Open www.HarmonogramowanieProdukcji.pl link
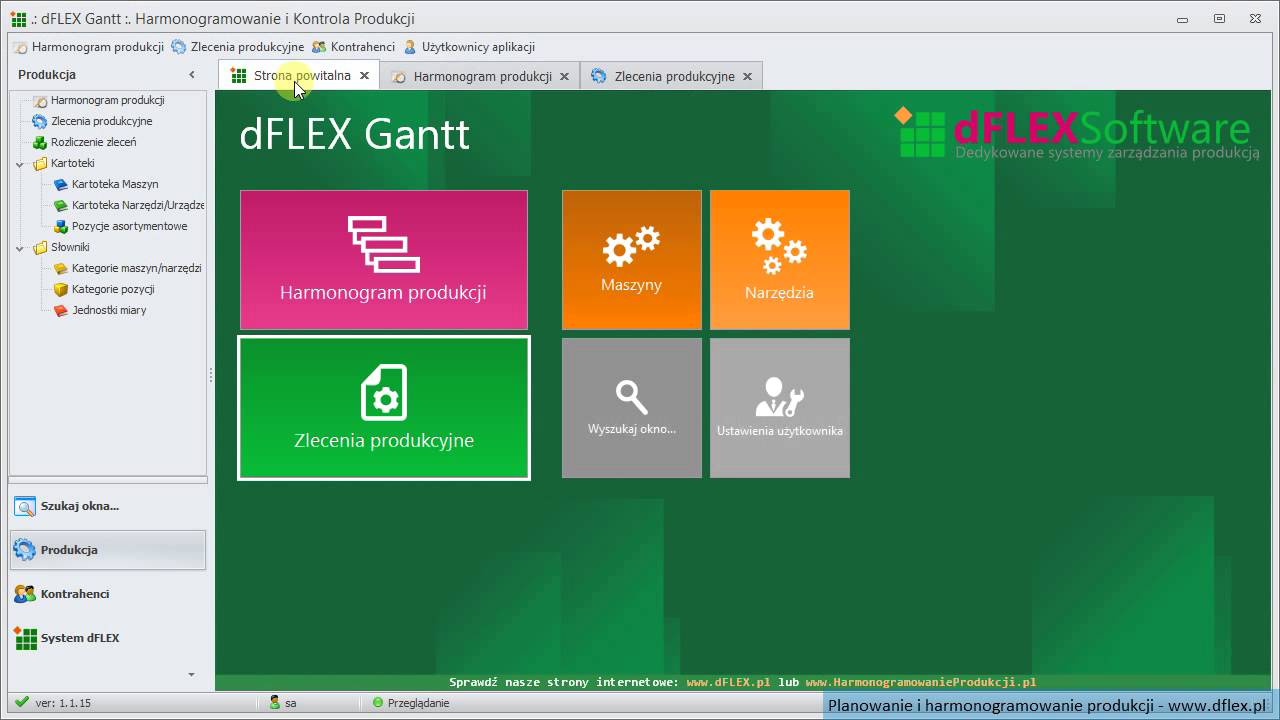Image resolution: width=1280 pixels, height=720 pixels. [x=920, y=682]
